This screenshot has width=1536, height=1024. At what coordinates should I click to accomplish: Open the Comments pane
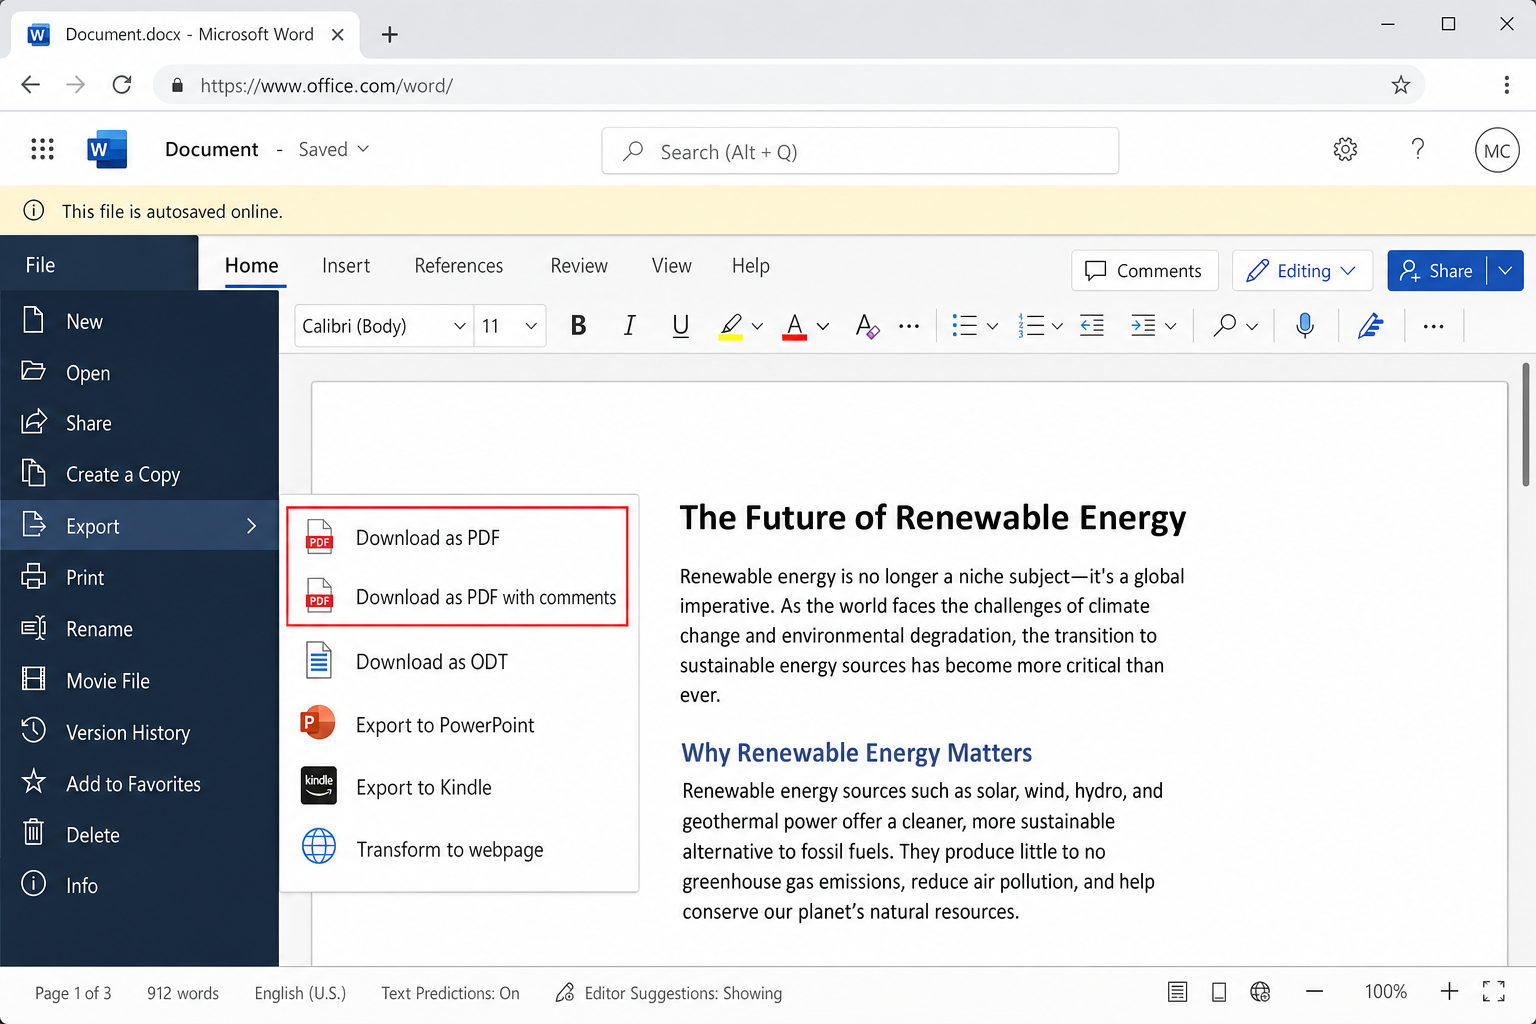(x=1144, y=271)
